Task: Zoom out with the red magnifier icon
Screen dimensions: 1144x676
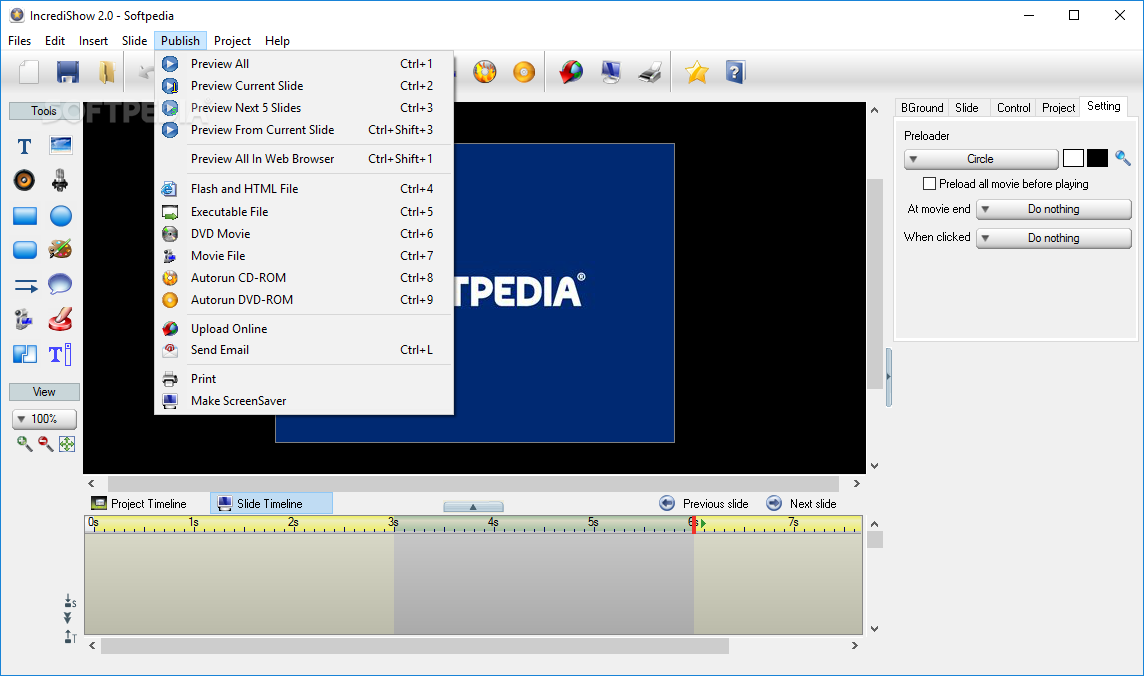Action: (45, 443)
